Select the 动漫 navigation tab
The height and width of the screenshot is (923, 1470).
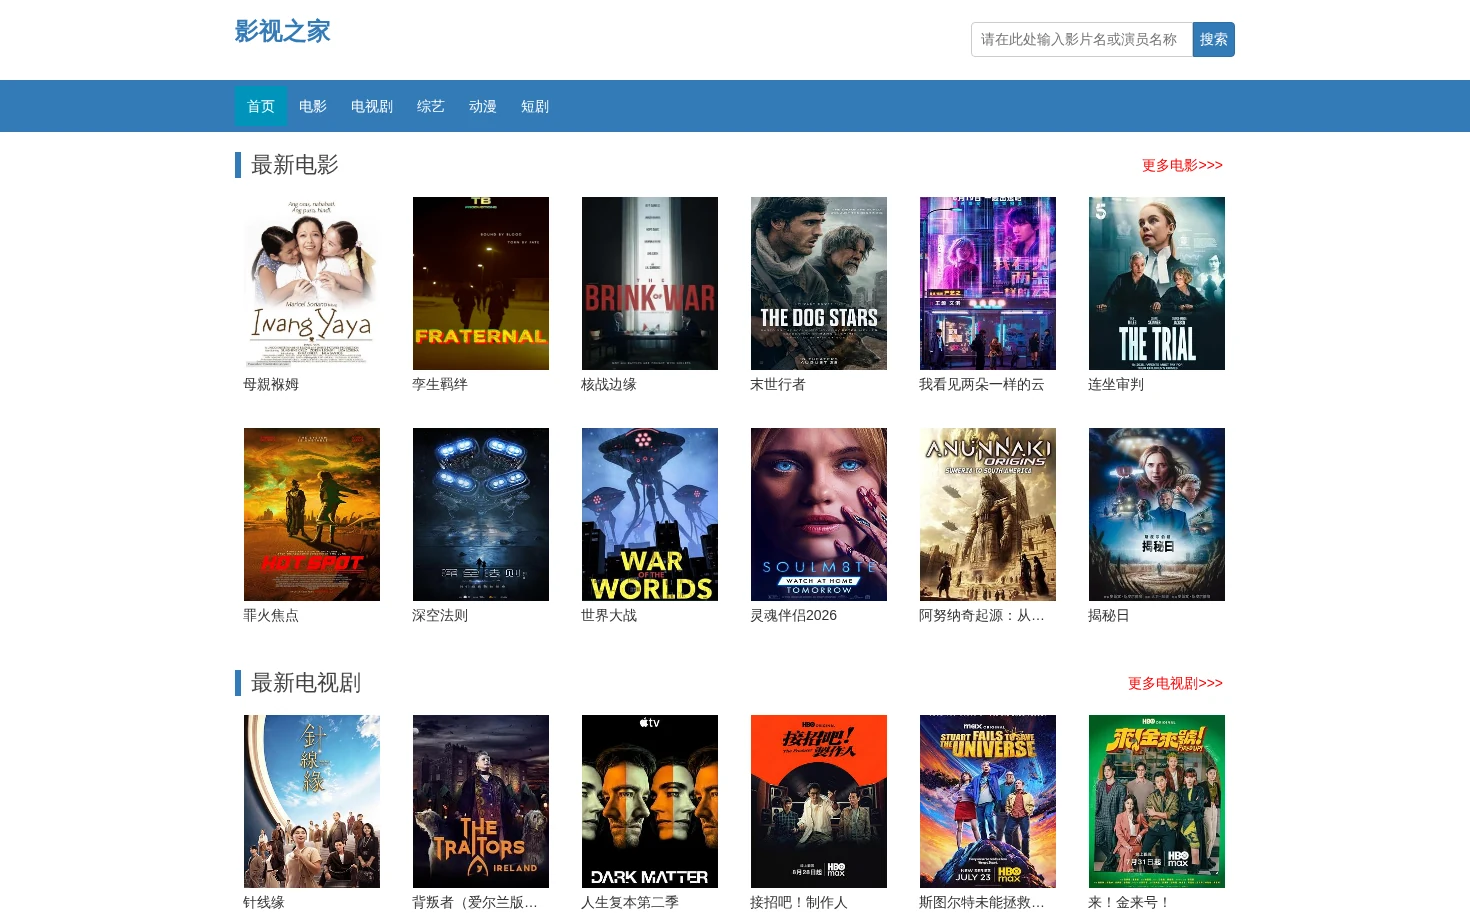483,106
